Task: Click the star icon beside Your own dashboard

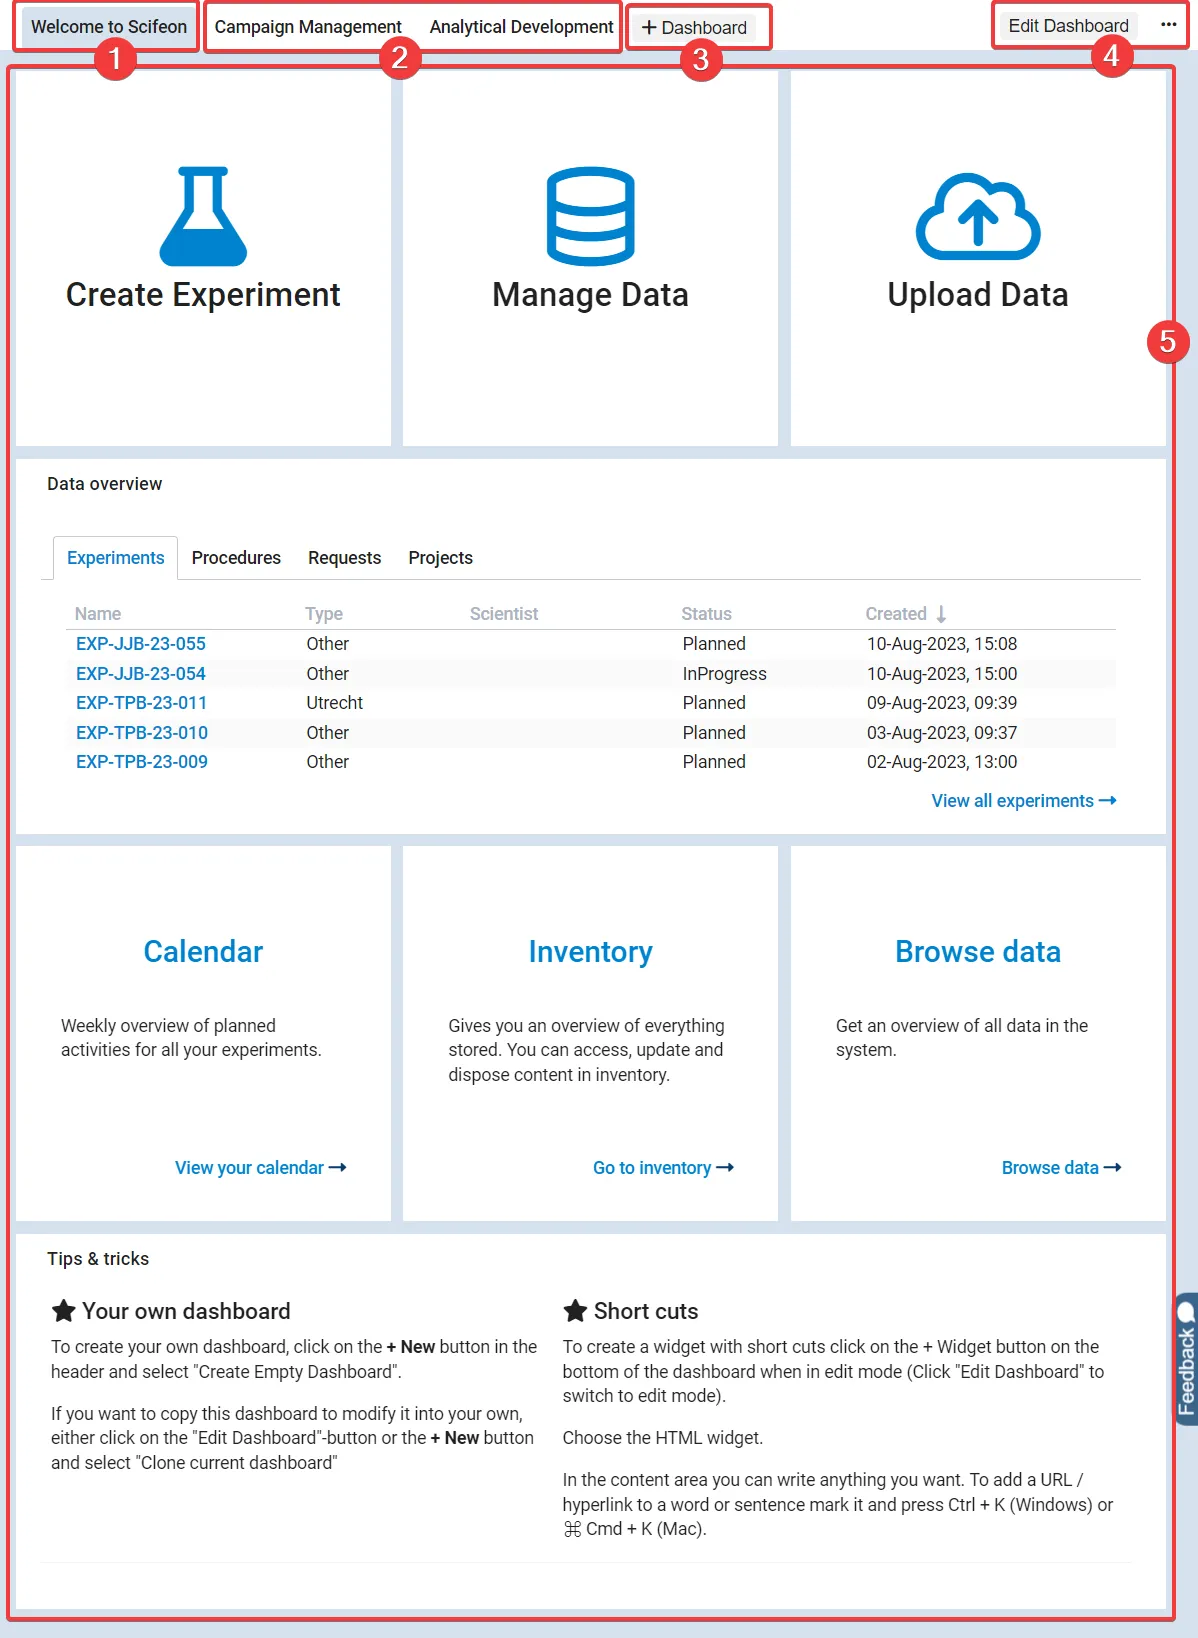Action: tap(64, 1311)
